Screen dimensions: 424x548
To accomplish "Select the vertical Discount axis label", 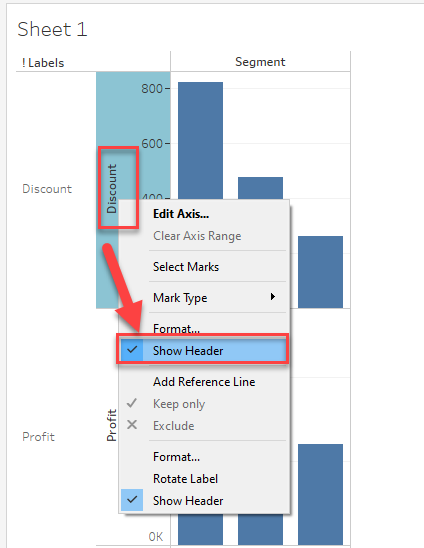I will (112, 189).
